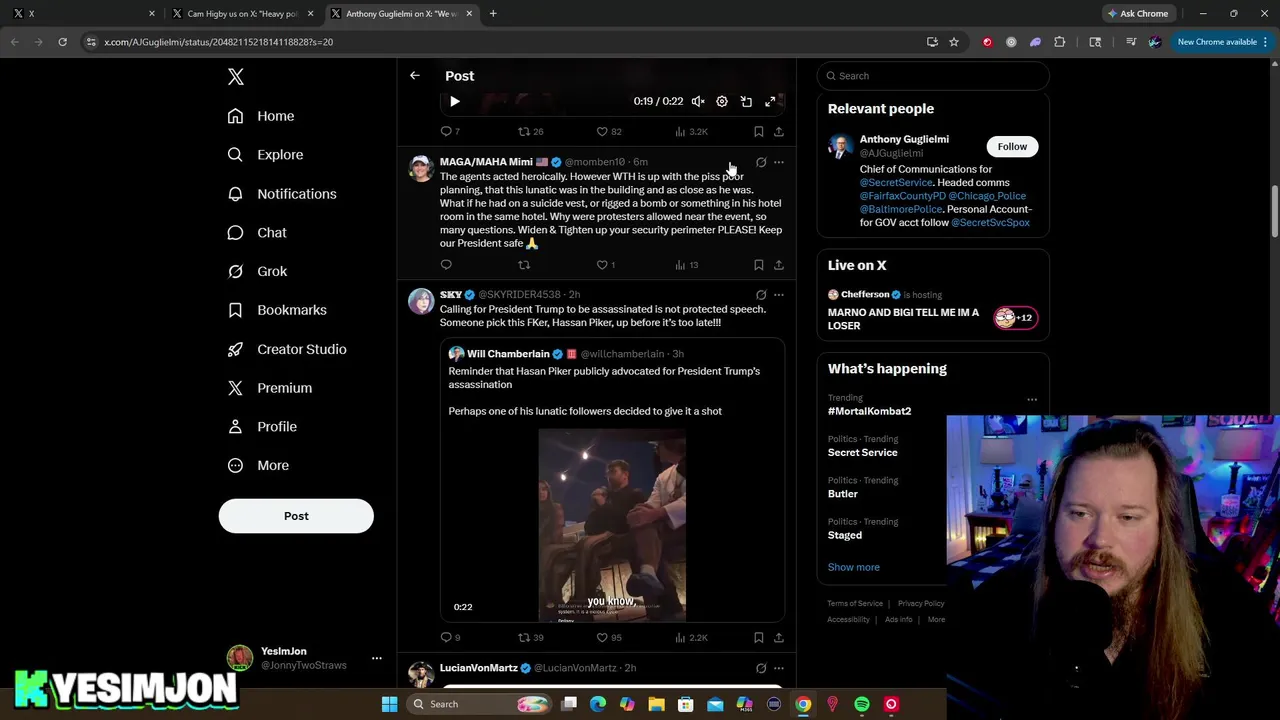The image size is (1280, 720).
Task: Open the Staged trending topic
Action: coord(845,535)
